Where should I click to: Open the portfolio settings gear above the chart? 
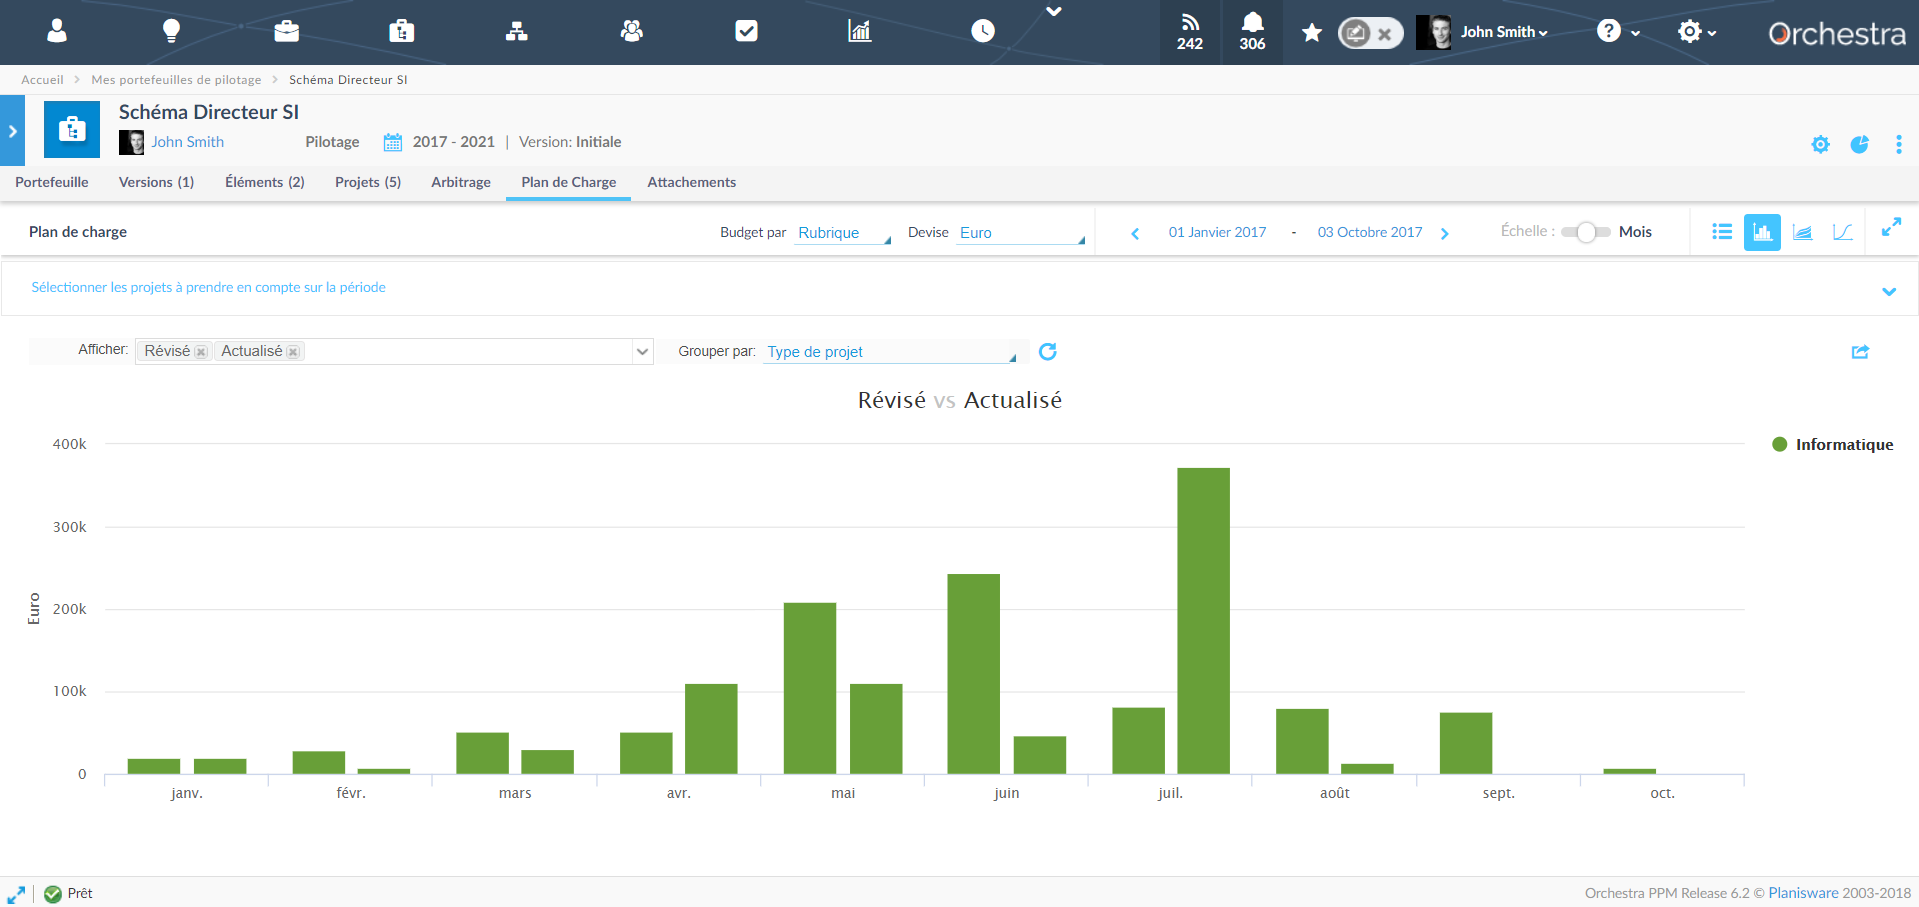[1820, 144]
